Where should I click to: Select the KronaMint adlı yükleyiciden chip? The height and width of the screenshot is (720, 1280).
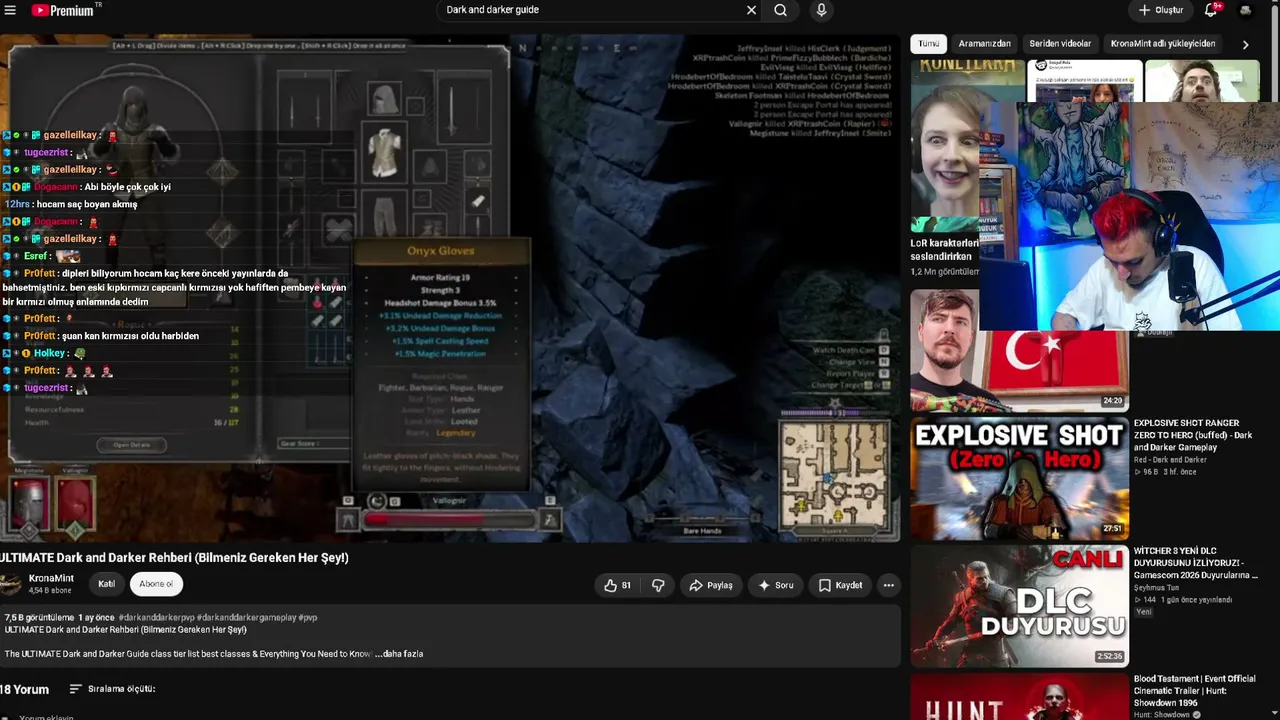(x=1163, y=44)
